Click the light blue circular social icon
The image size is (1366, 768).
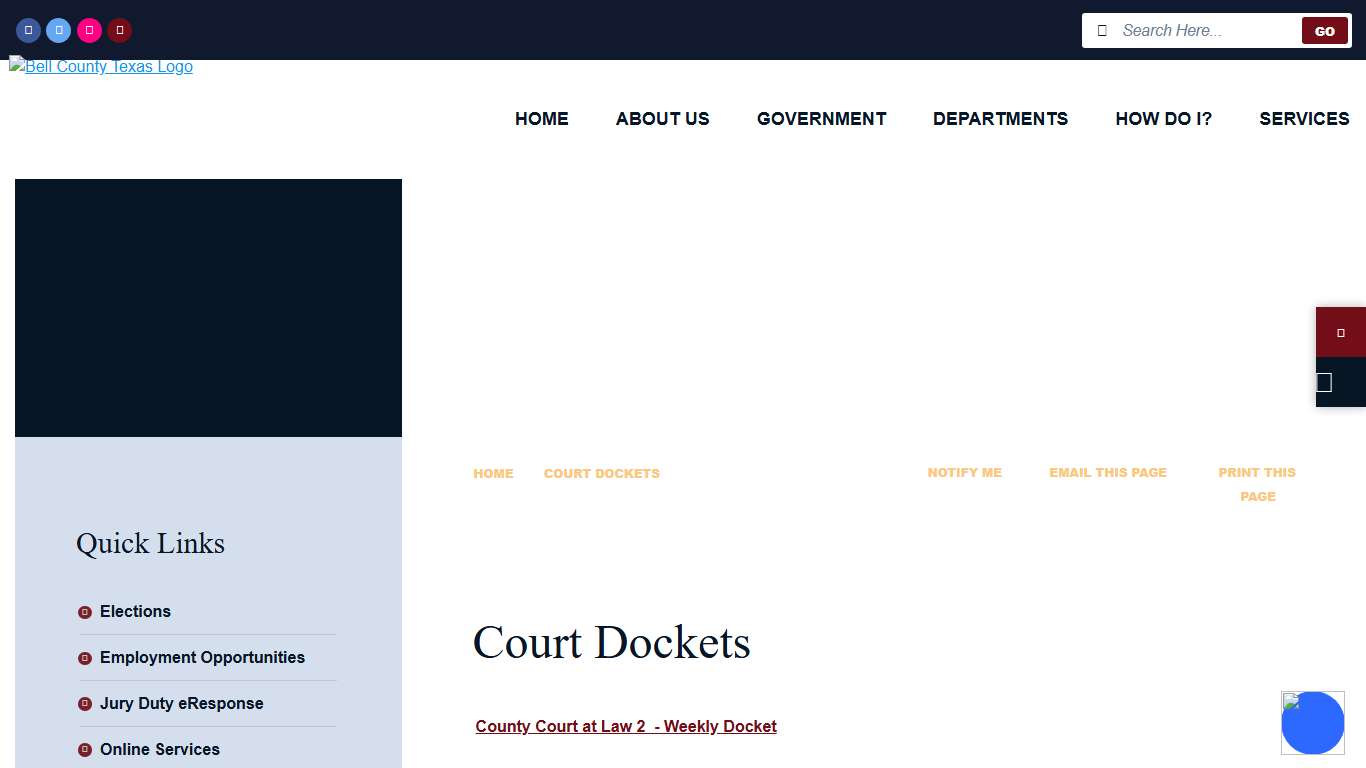59,30
